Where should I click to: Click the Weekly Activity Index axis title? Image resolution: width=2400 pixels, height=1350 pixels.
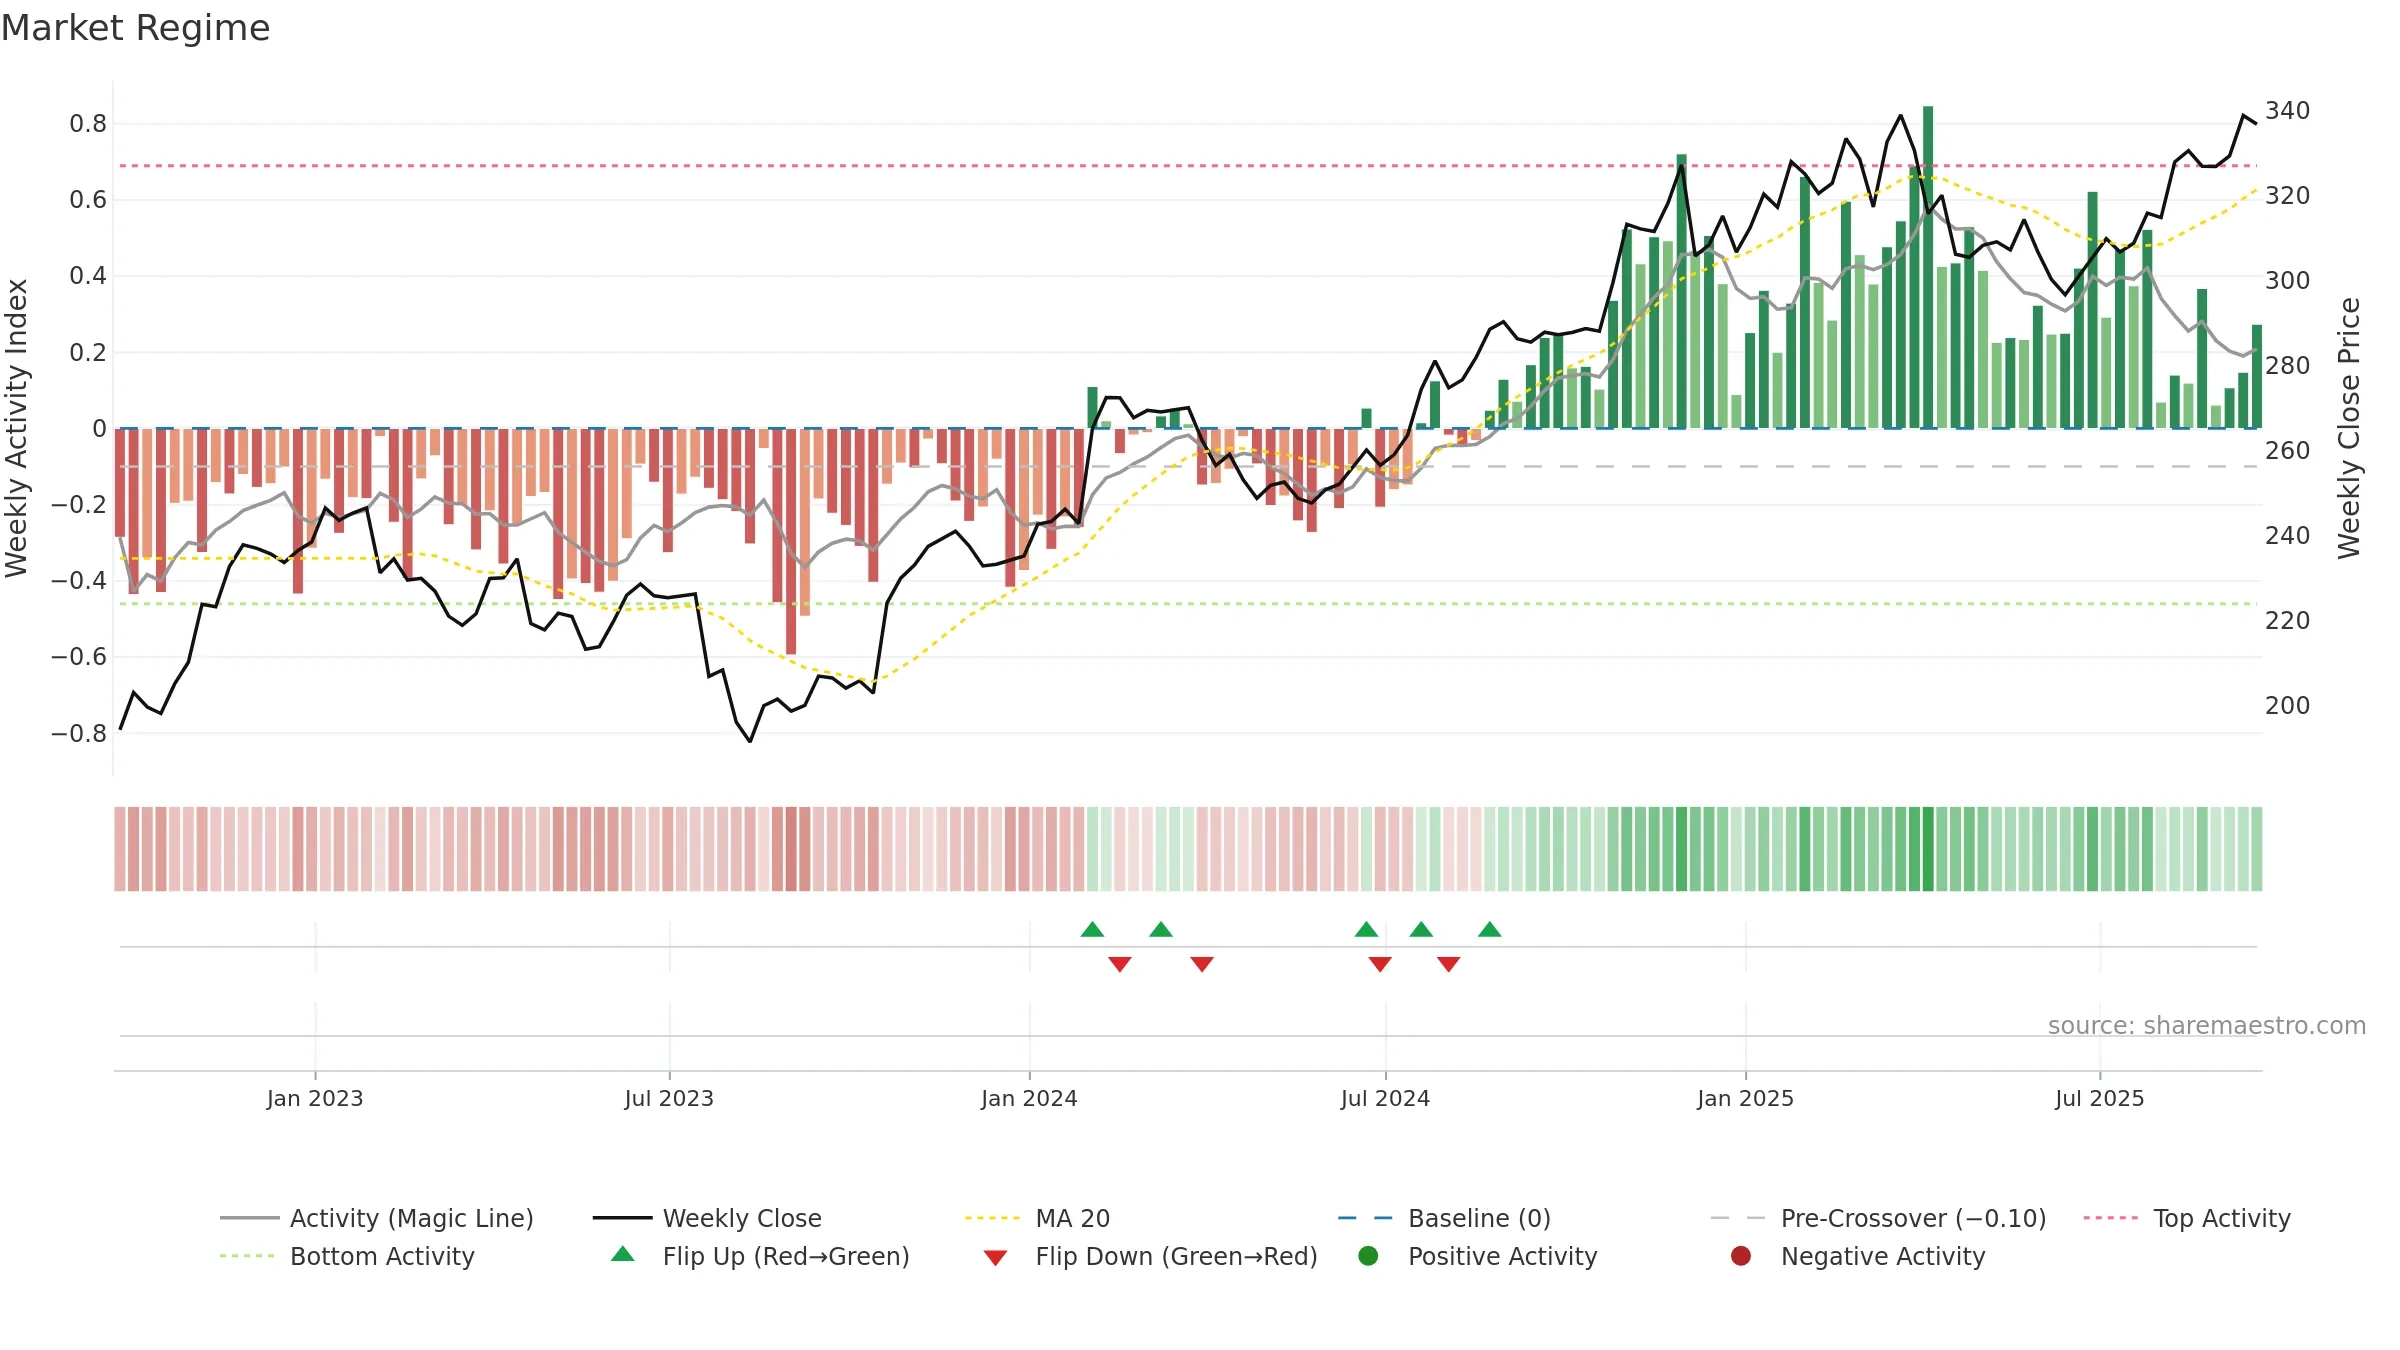(x=17, y=428)
